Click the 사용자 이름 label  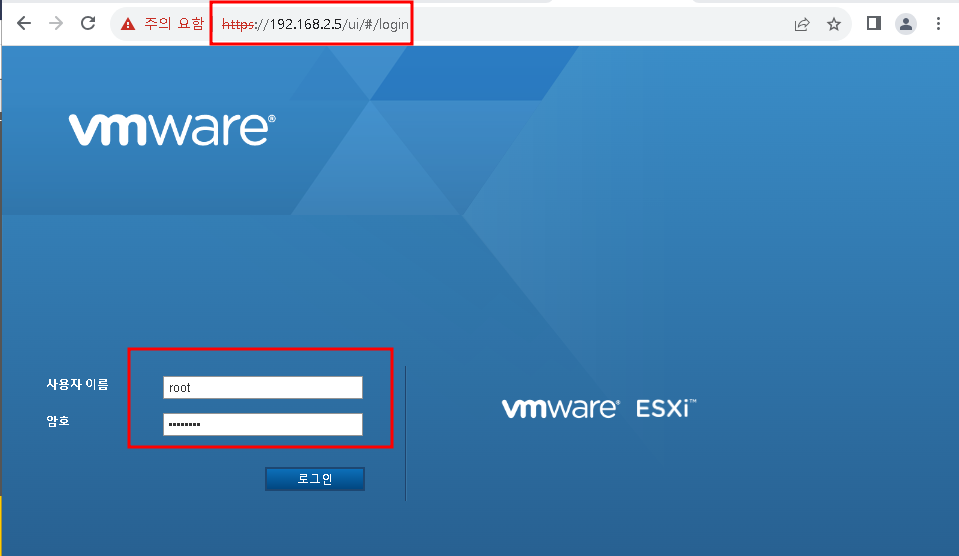[78, 384]
